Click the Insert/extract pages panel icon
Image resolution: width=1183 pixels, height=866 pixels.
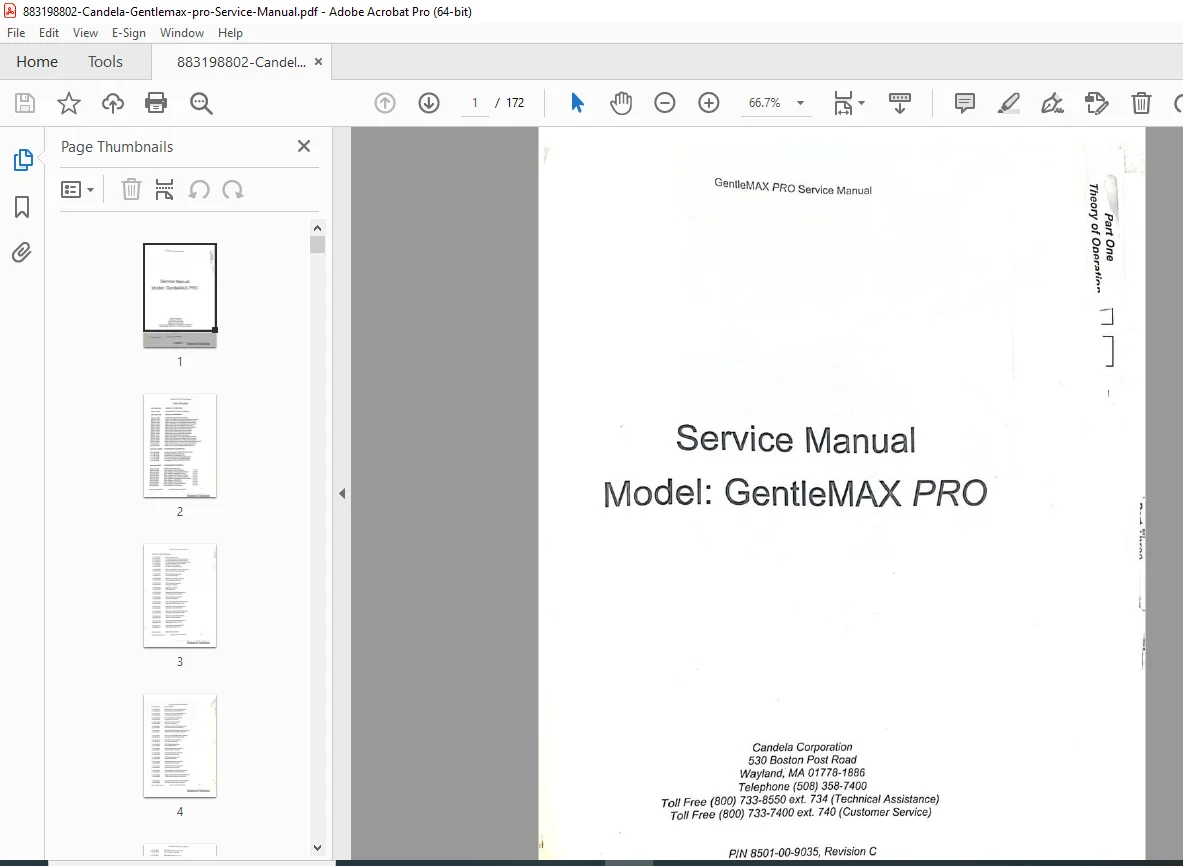[x=164, y=189]
